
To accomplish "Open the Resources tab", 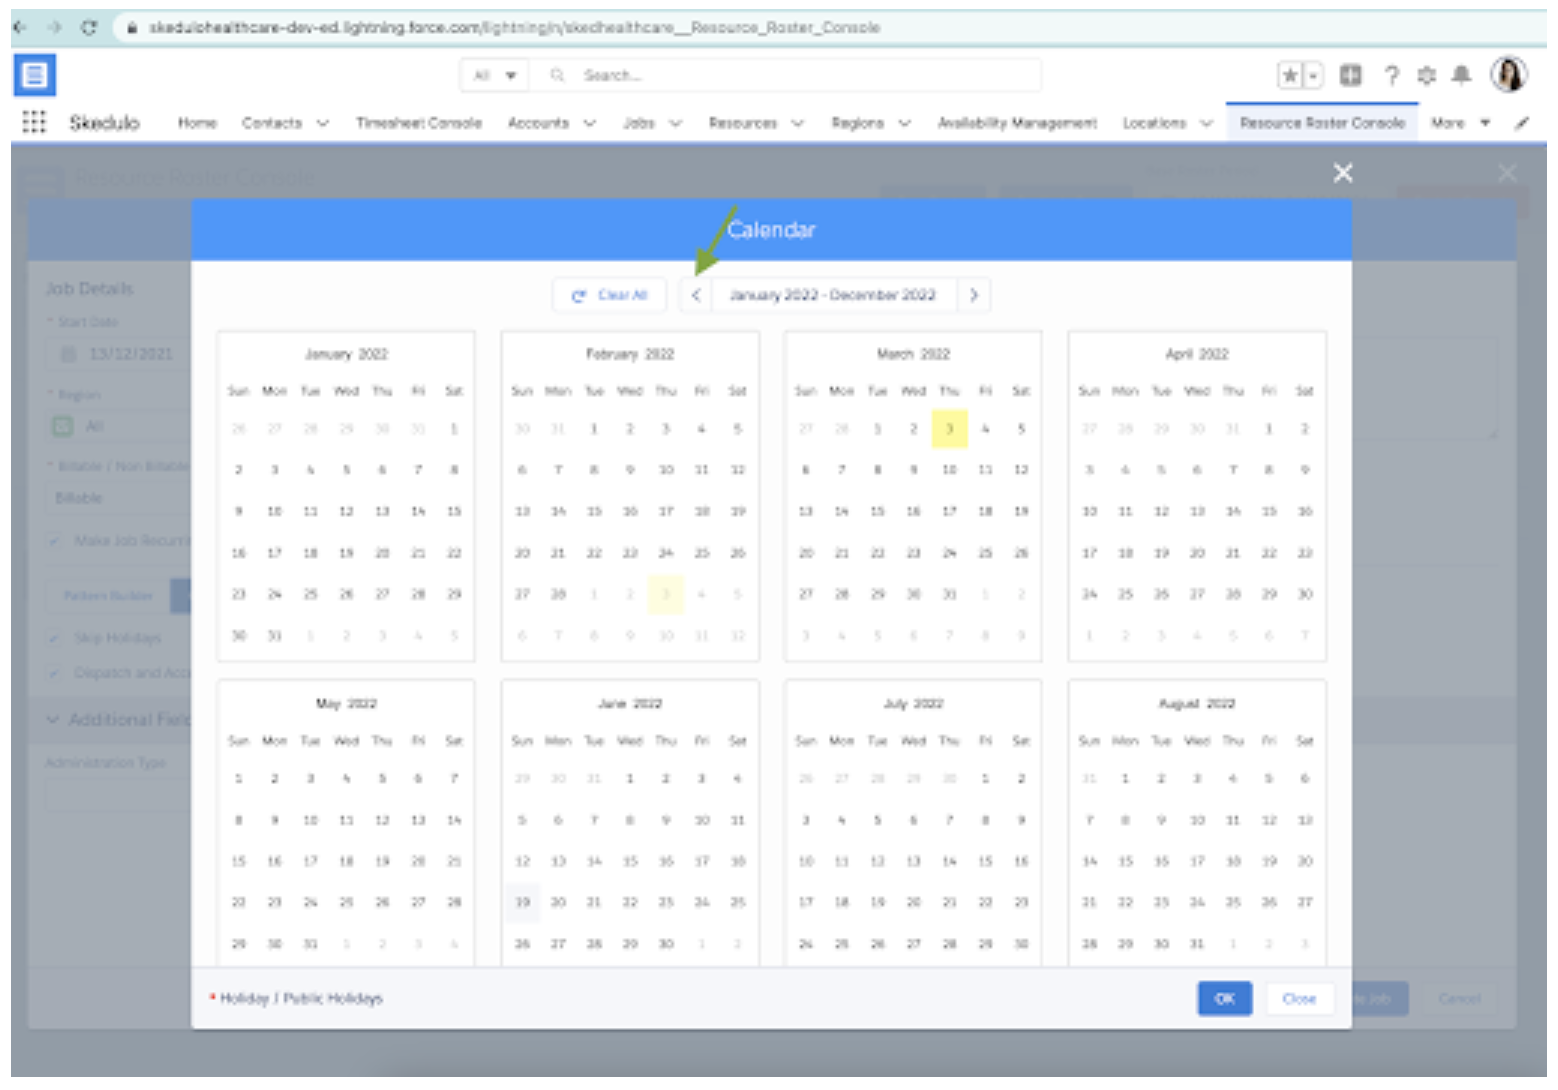I will 743,123.
